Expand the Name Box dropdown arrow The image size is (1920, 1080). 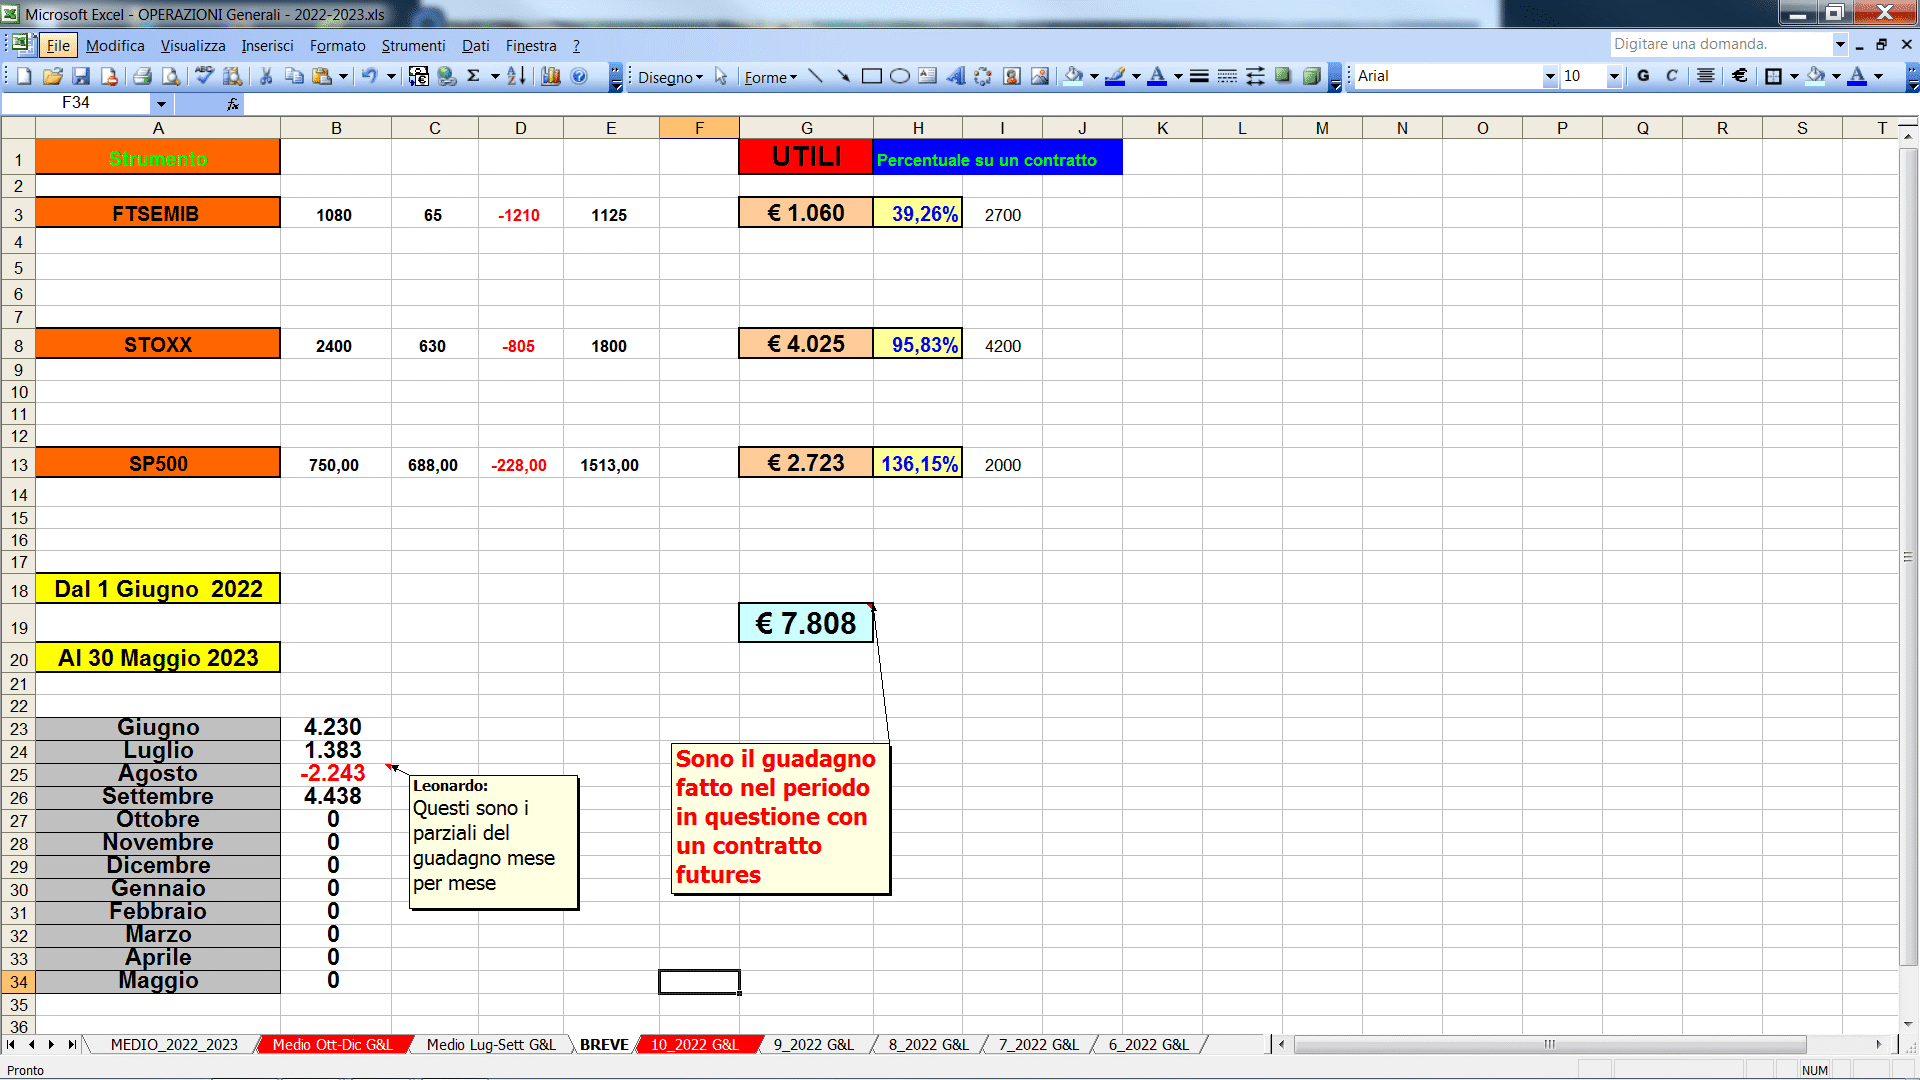(161, 103)
